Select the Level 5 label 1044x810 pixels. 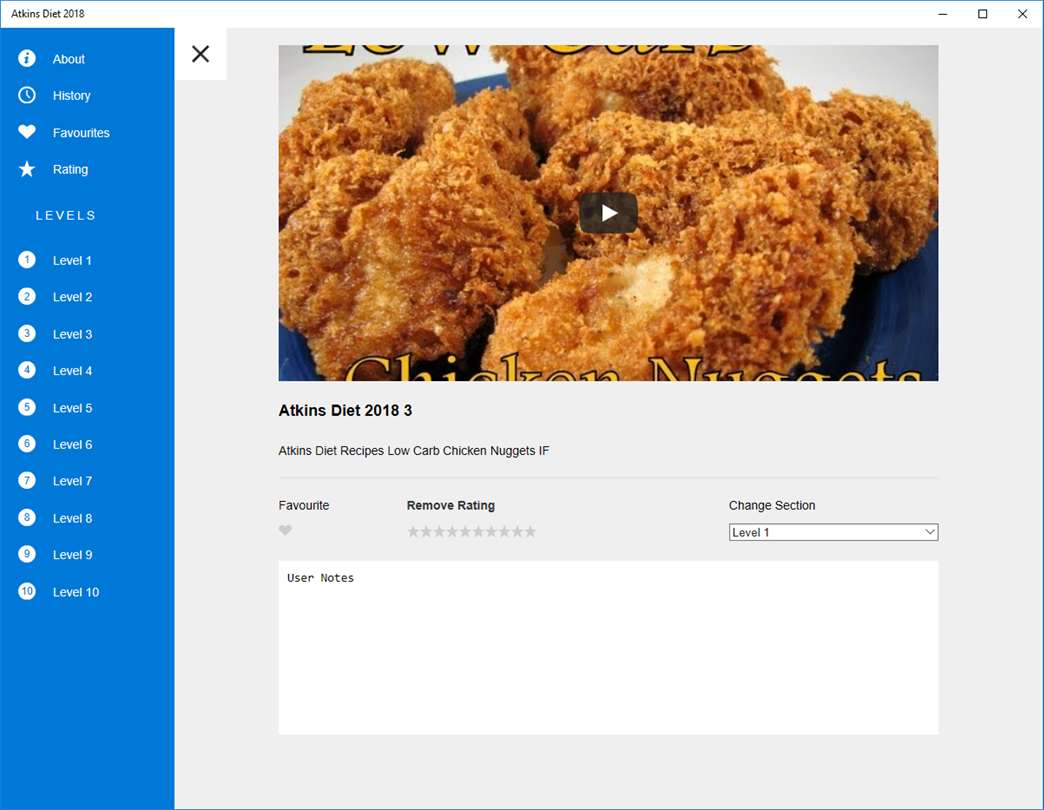[x=73, y=408]
